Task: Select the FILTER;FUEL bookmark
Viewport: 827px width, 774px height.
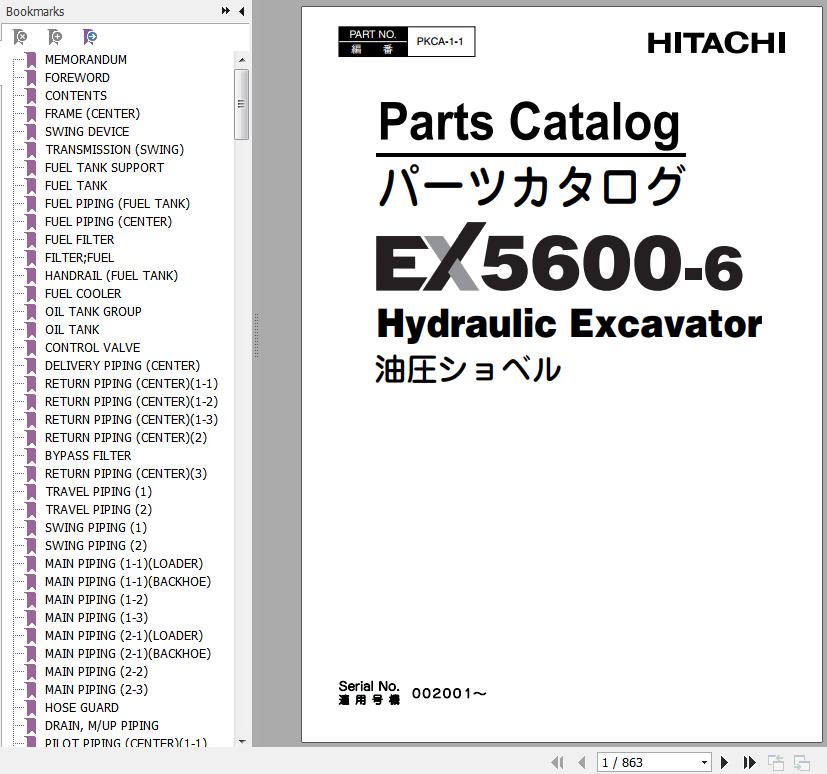Action: pos(79,257)
